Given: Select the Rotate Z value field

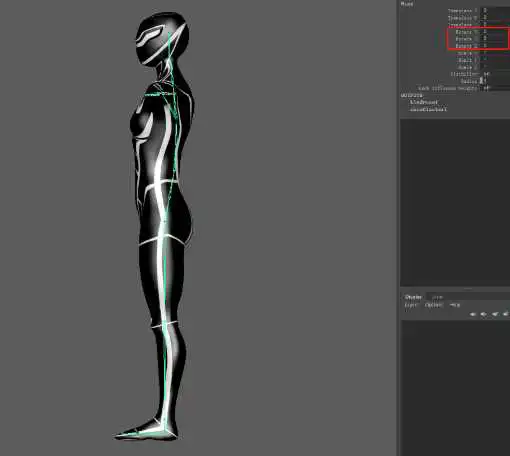Looking at the screenshot, I should [495, 46].
